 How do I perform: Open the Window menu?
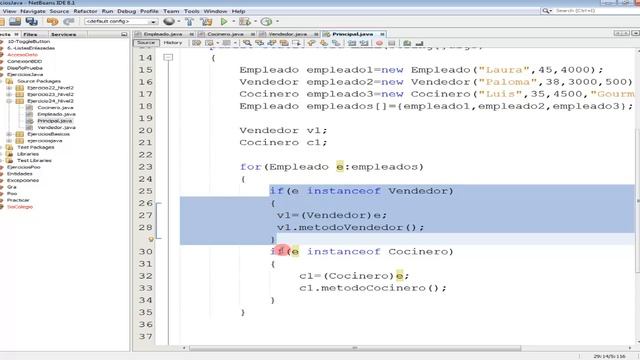215,11
